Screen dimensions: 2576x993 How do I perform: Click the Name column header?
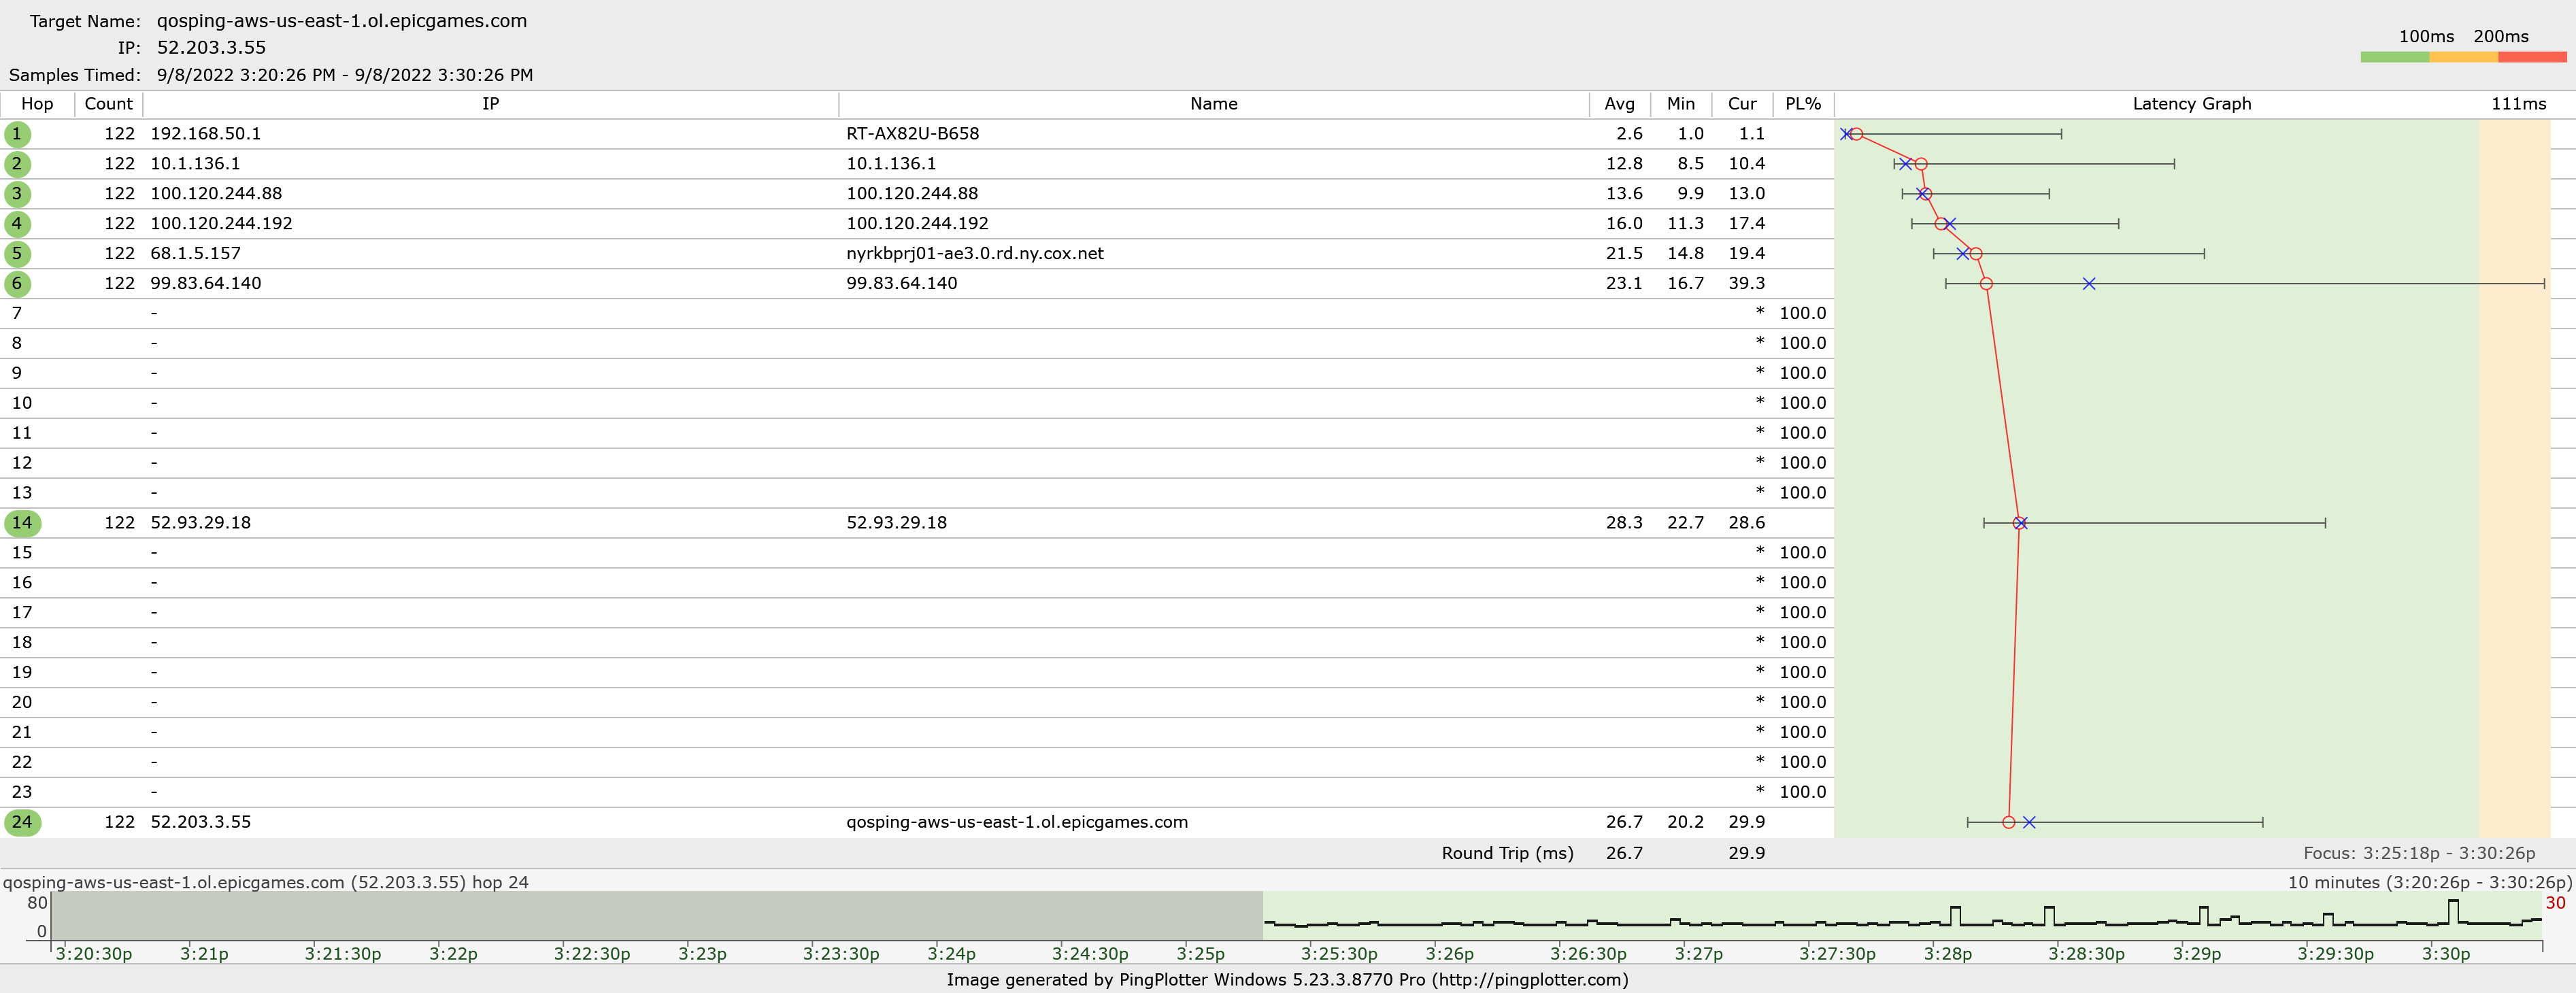click(1213, 104)
